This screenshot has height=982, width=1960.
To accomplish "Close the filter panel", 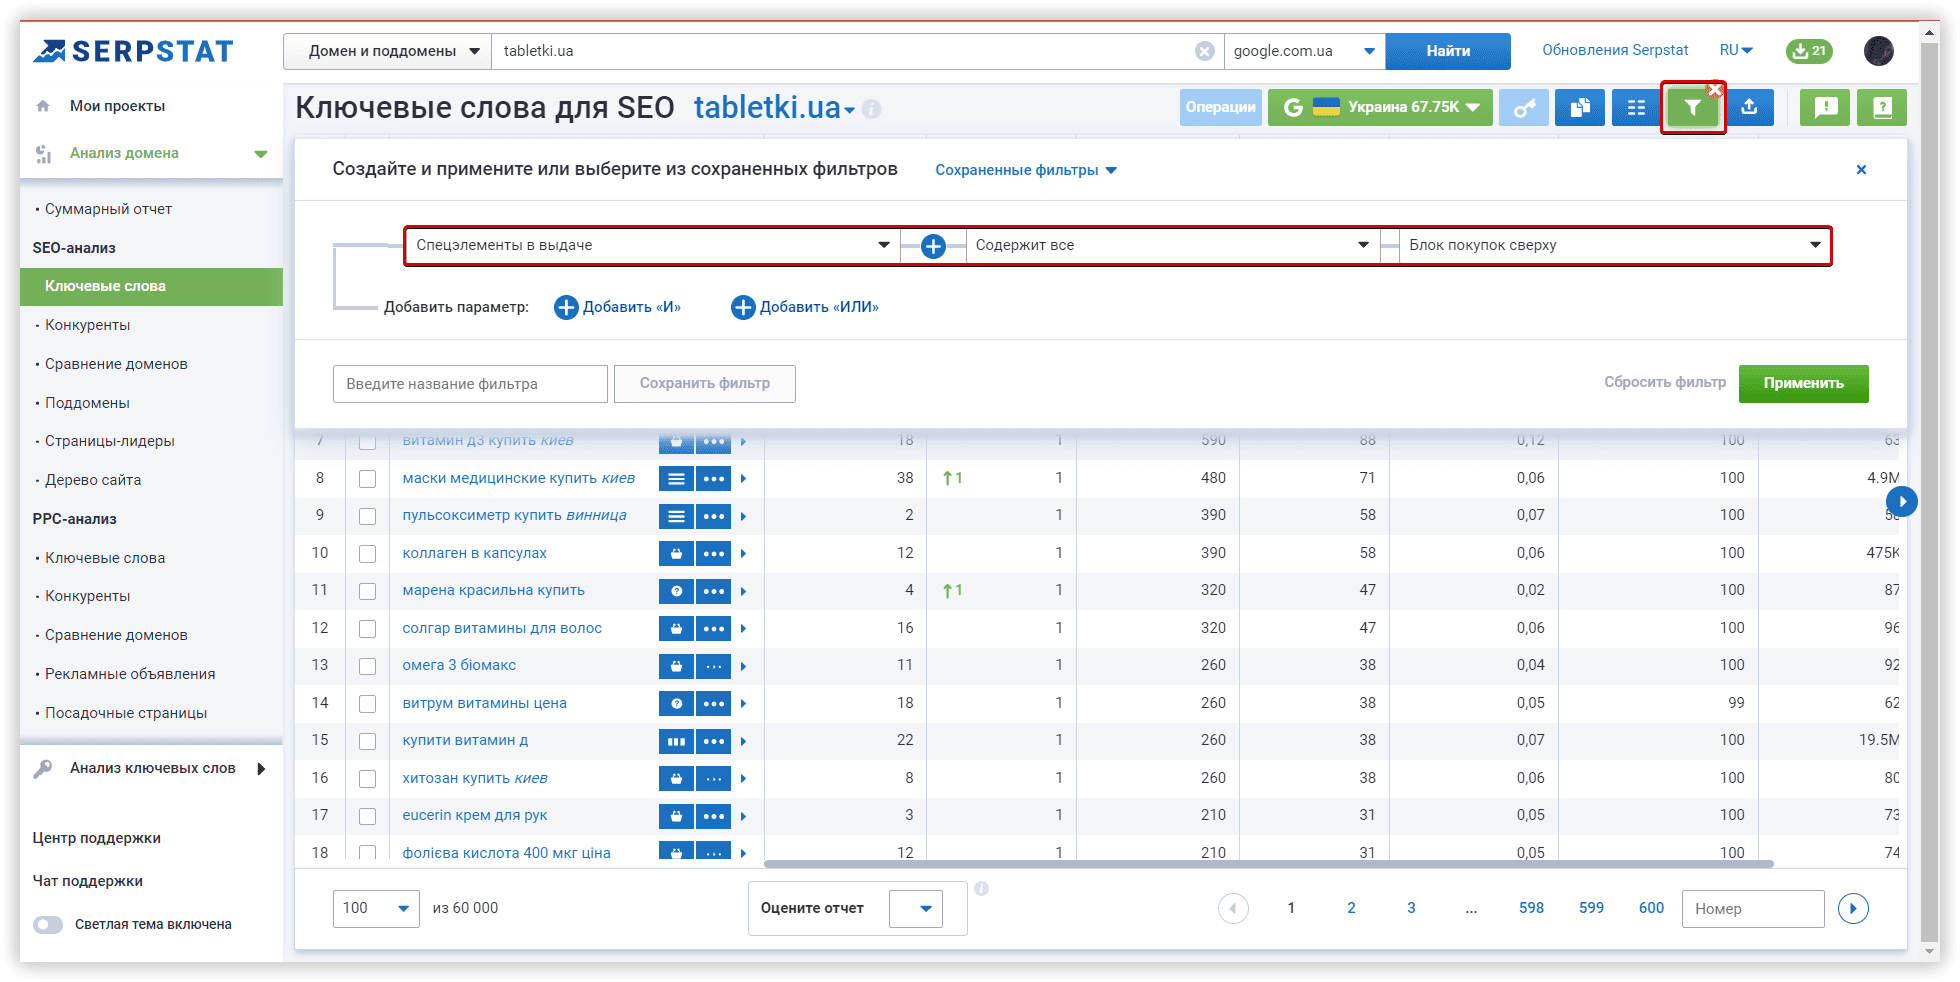I will tap(1861, 170).
